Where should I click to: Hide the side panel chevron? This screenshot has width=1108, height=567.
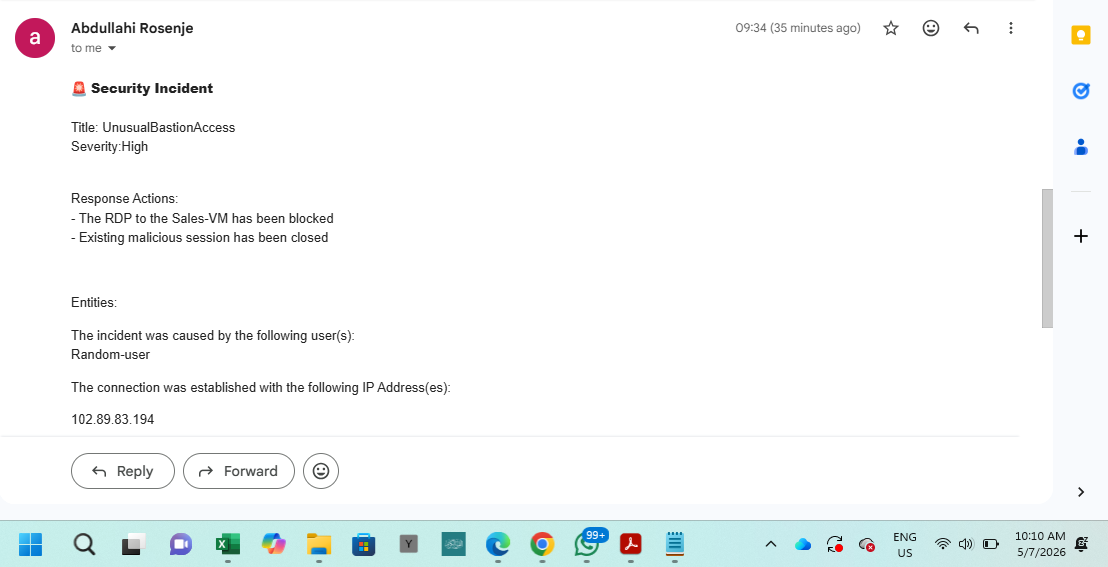(1080, 492)
